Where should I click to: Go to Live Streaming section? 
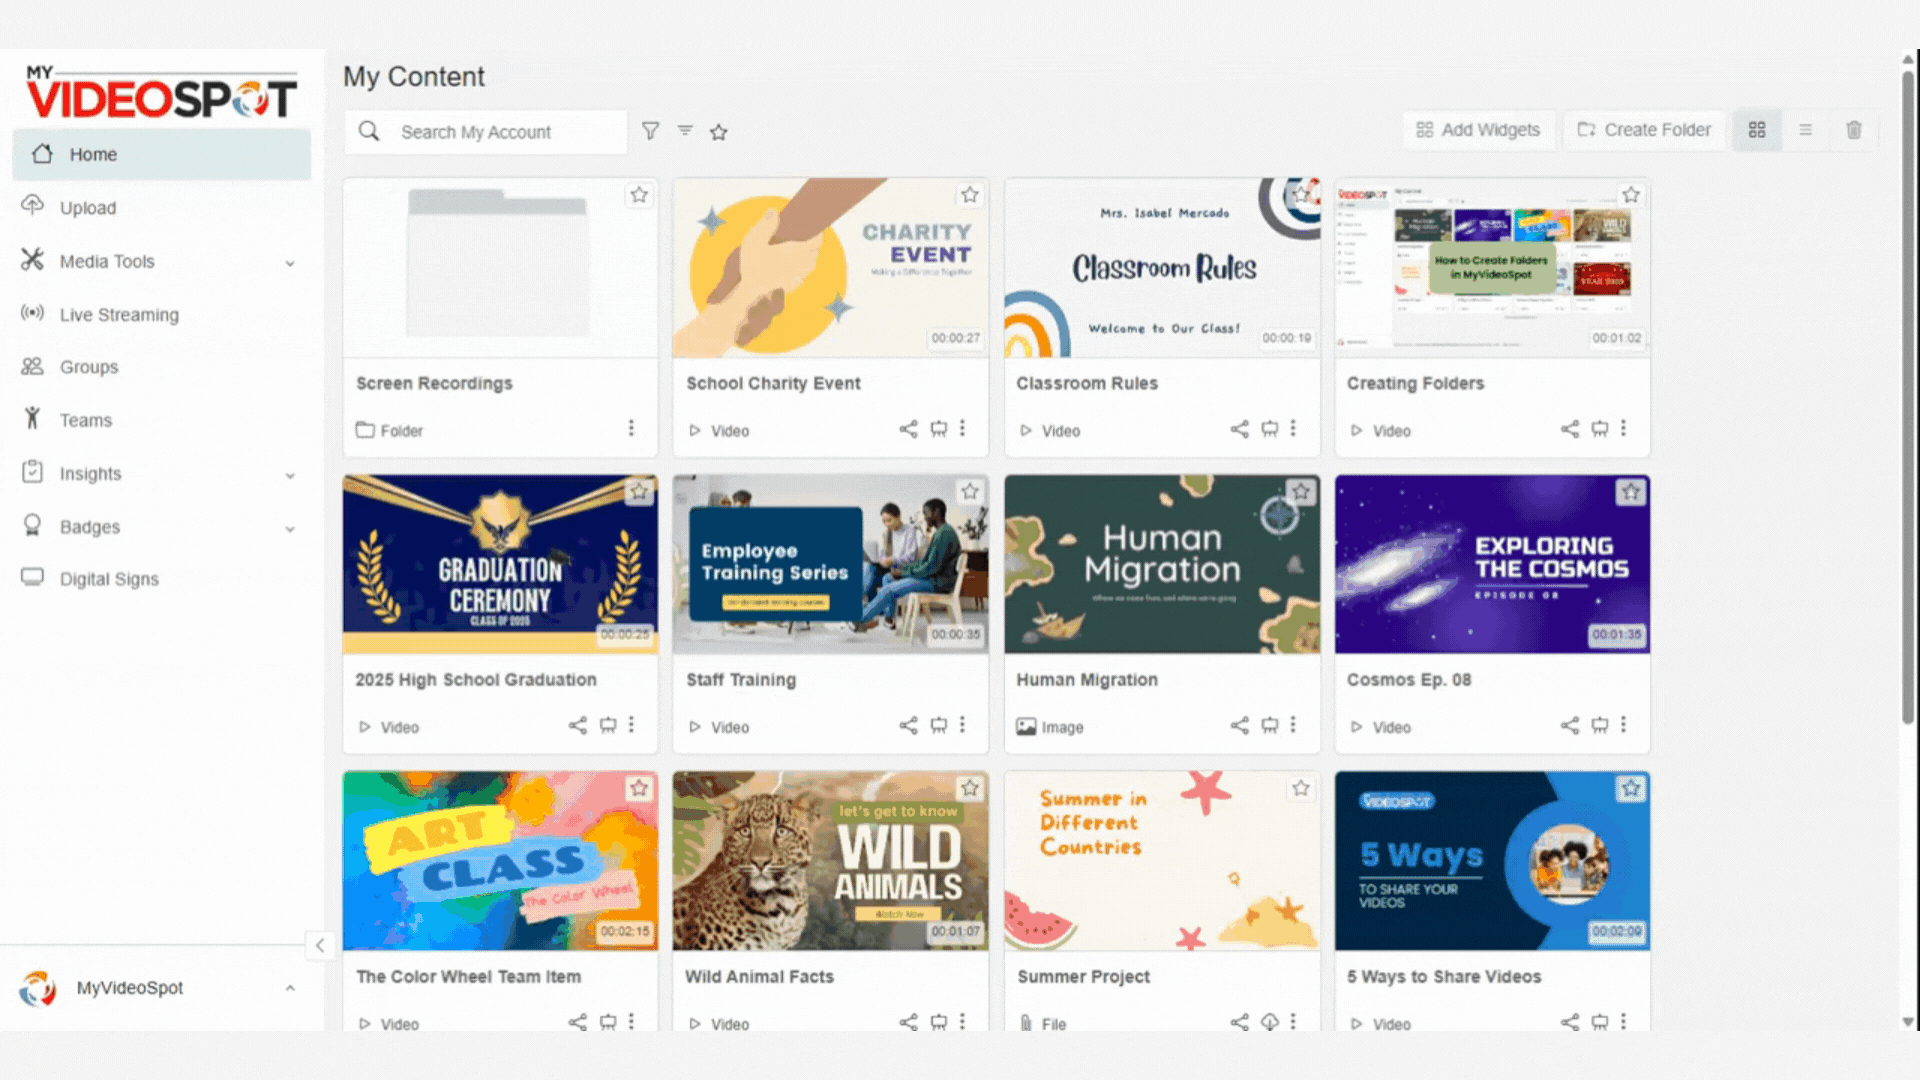[119, 314]
